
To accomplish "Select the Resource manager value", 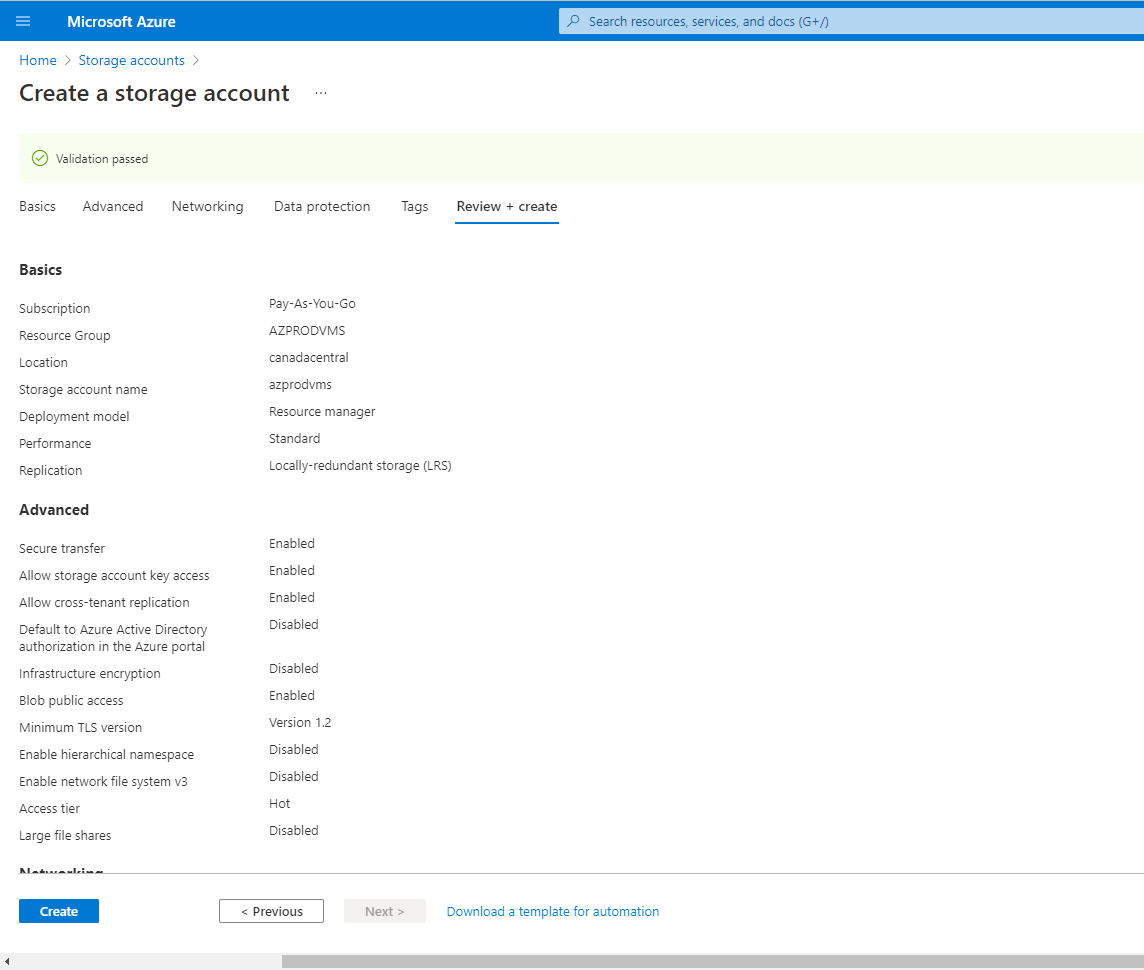I will (322, 411).
